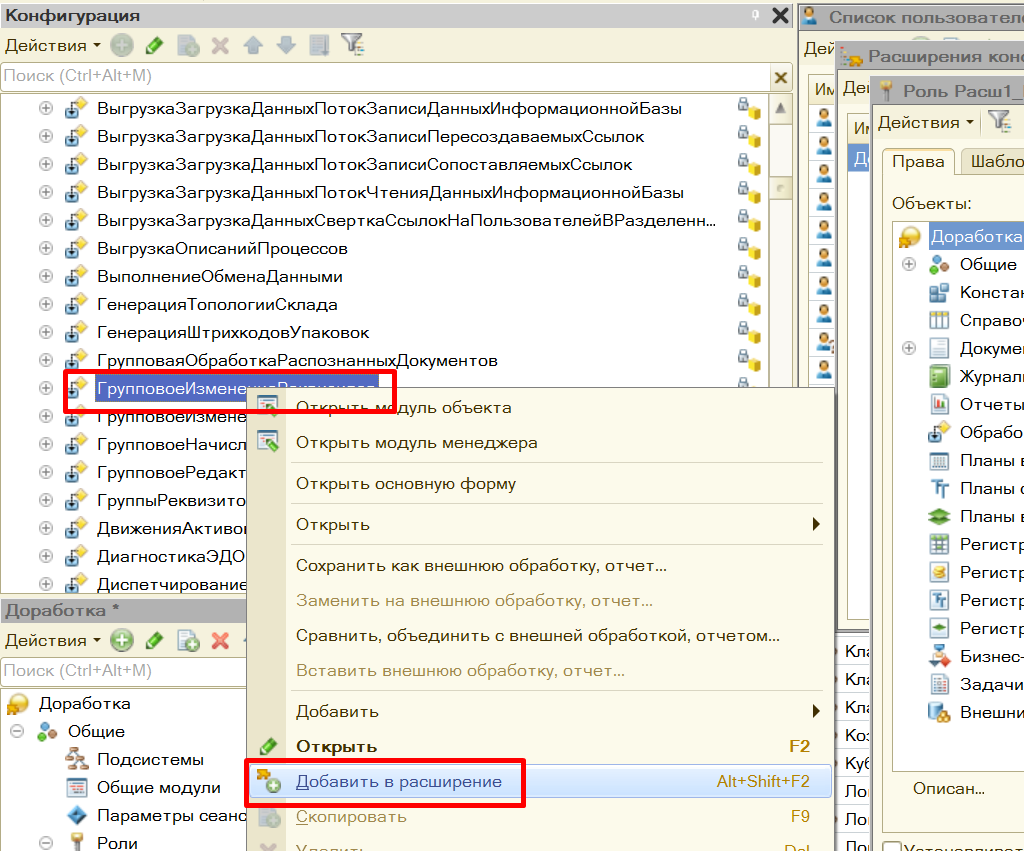This screenshot has height=851, width=1024.
Task: Click the green Add button in the Конфигурация toolbar
Action: [121, 46]
